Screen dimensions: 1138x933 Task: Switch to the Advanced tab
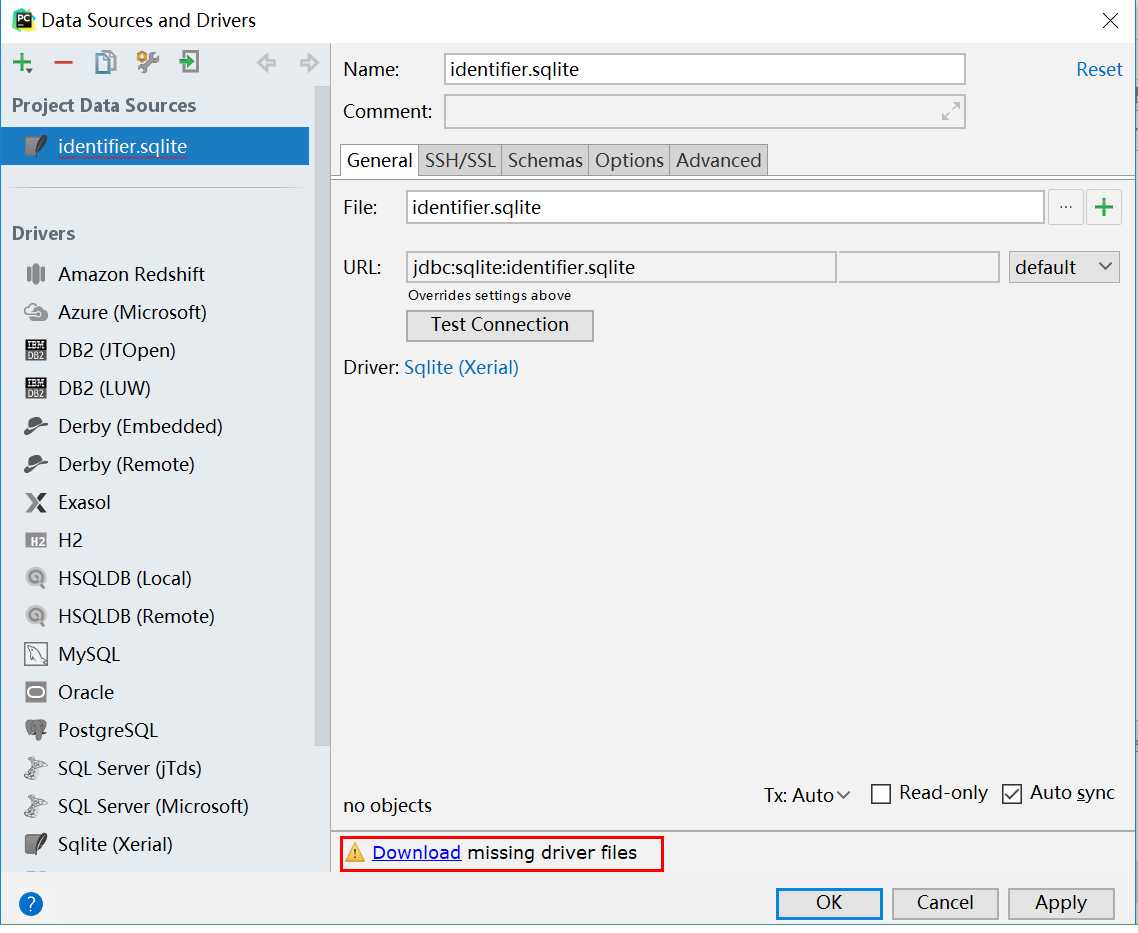(x=719, y=160)
